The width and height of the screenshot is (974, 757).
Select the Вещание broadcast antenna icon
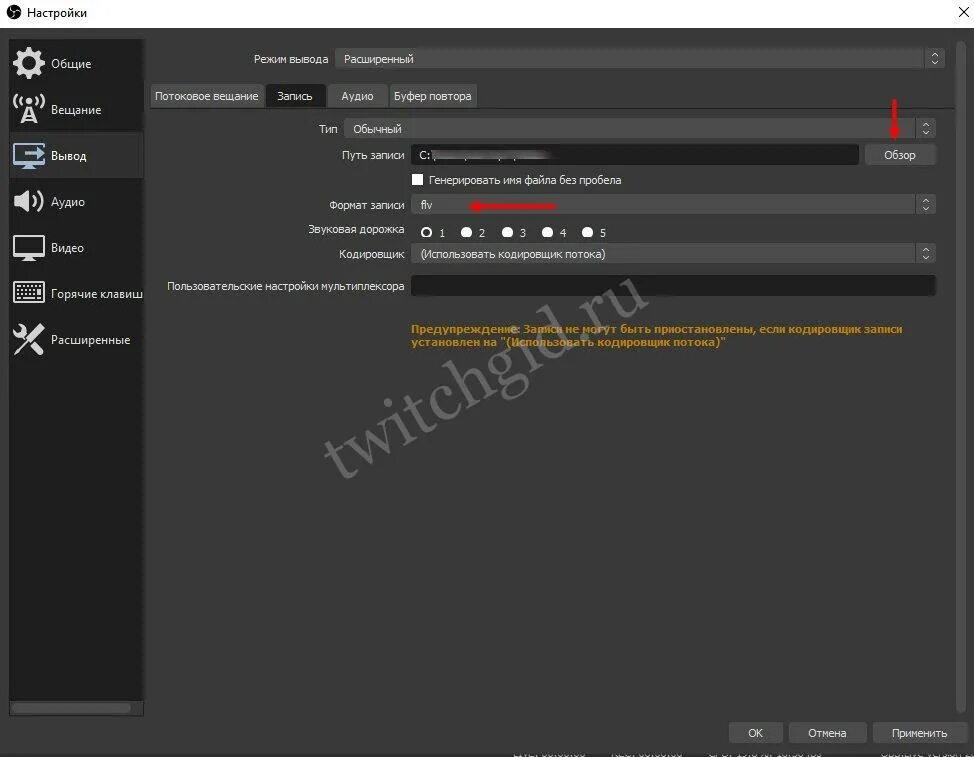(x=29, y=109)
